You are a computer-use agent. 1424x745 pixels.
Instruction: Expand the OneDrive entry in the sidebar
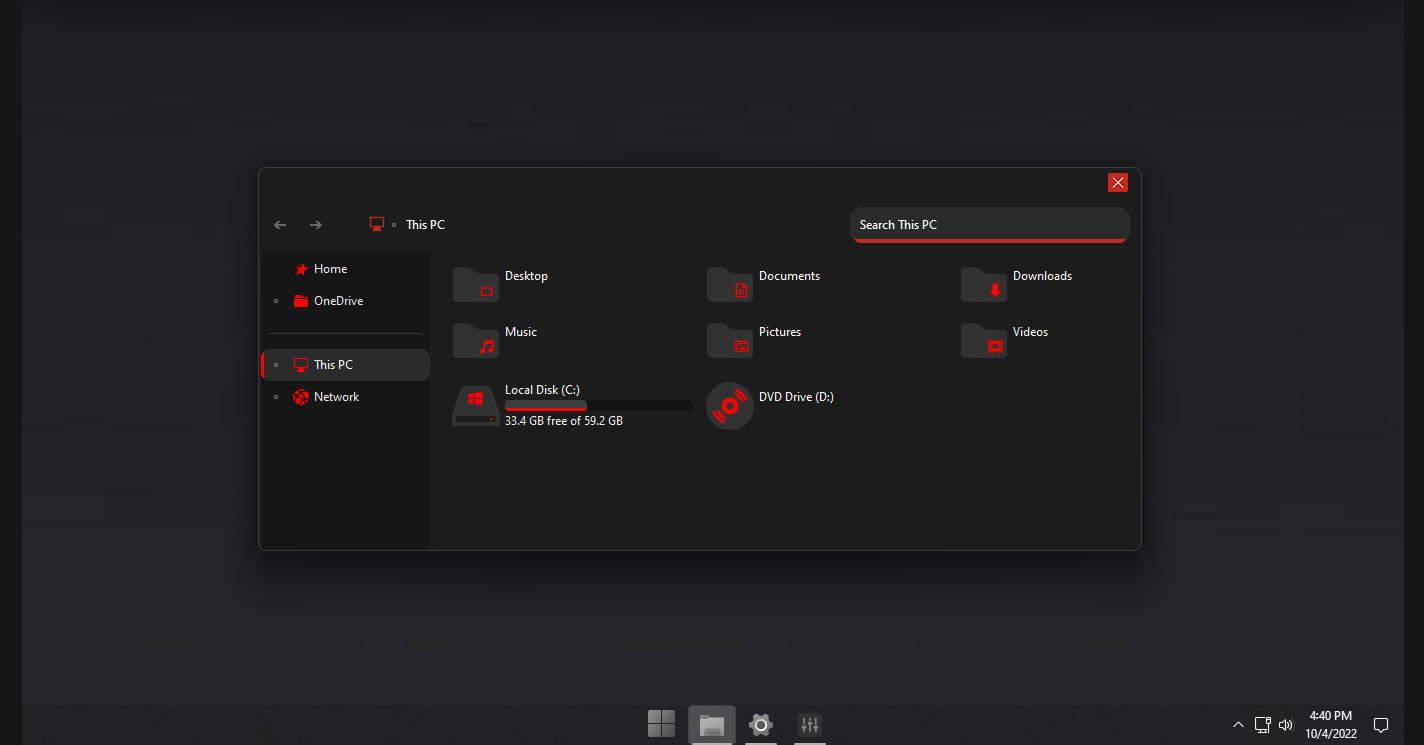[x=276, y=300]
